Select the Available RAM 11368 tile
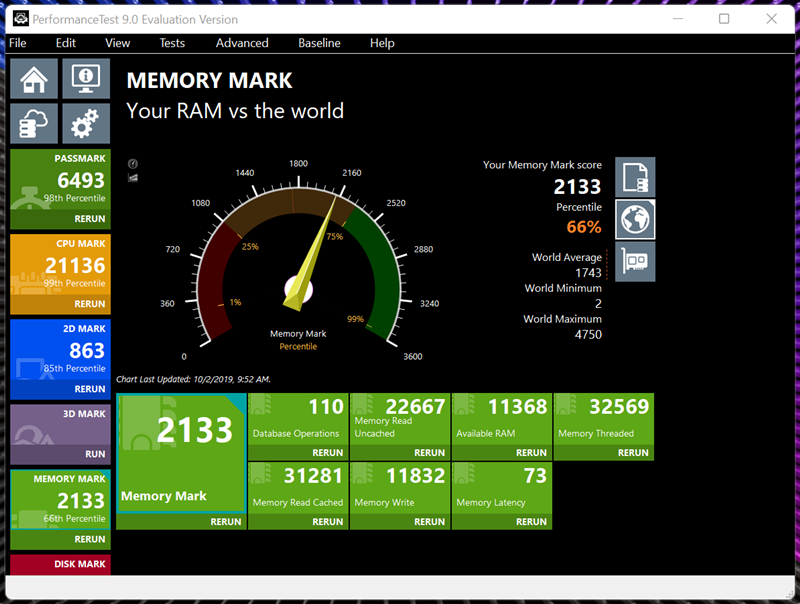This screenshot has width=800, height=604. 502,419
